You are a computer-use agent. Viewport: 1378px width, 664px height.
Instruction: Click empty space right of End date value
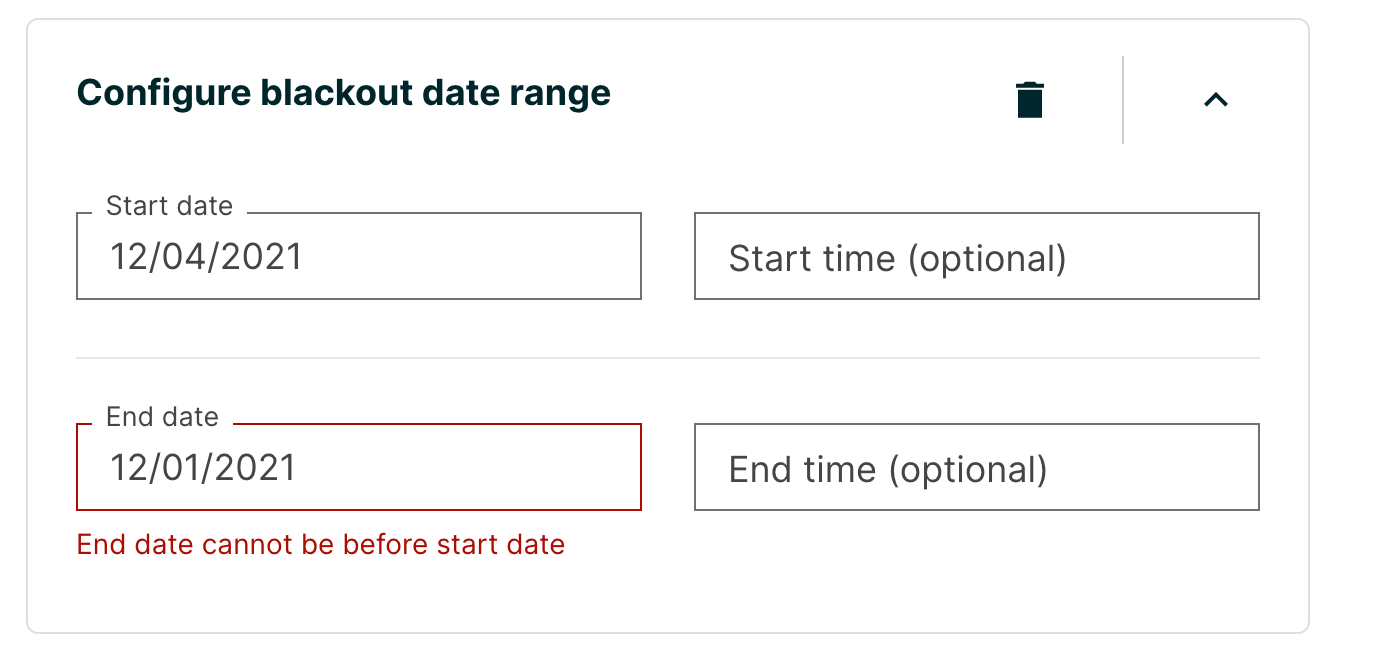pyautogui.click(x=500, y=468)
